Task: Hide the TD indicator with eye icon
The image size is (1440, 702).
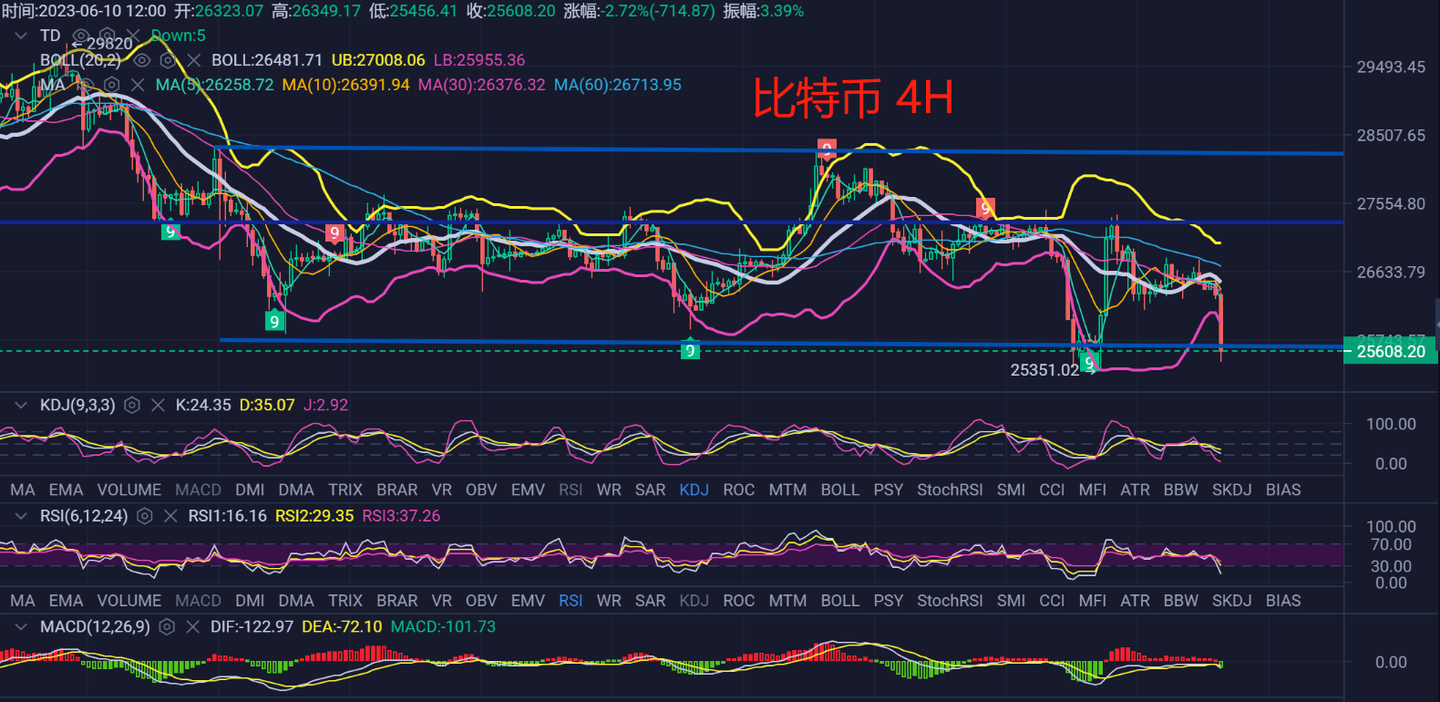Action: [x=80, y=36]
